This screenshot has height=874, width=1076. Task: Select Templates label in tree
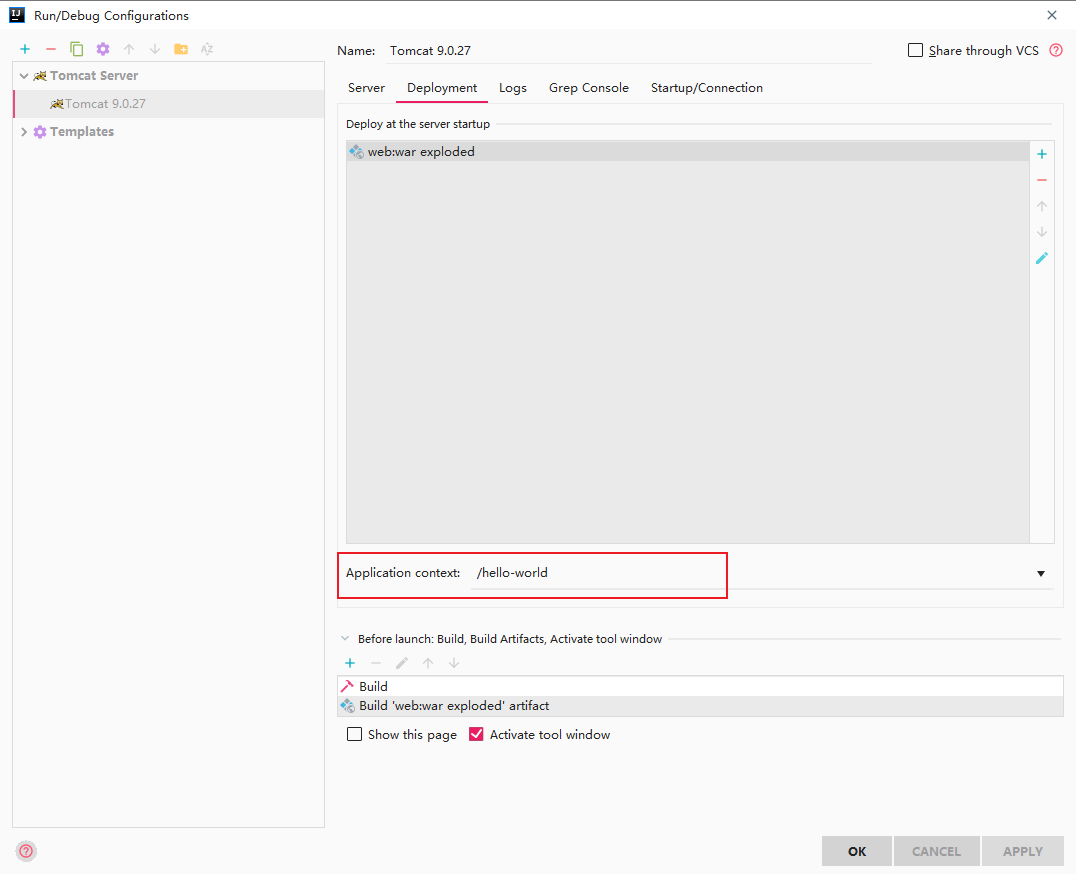coord(82,132)
